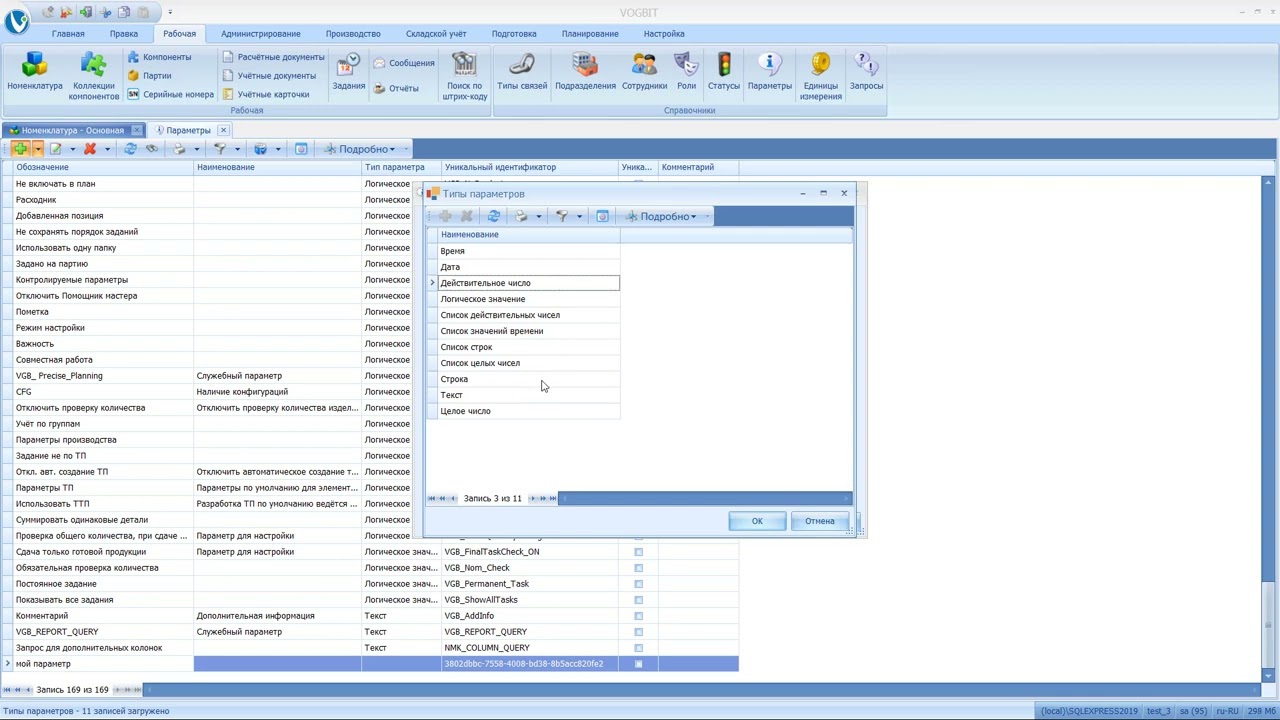The image size is (1280, 720).
Task: Open Роли reference
Action: click(x=686, y=72)
